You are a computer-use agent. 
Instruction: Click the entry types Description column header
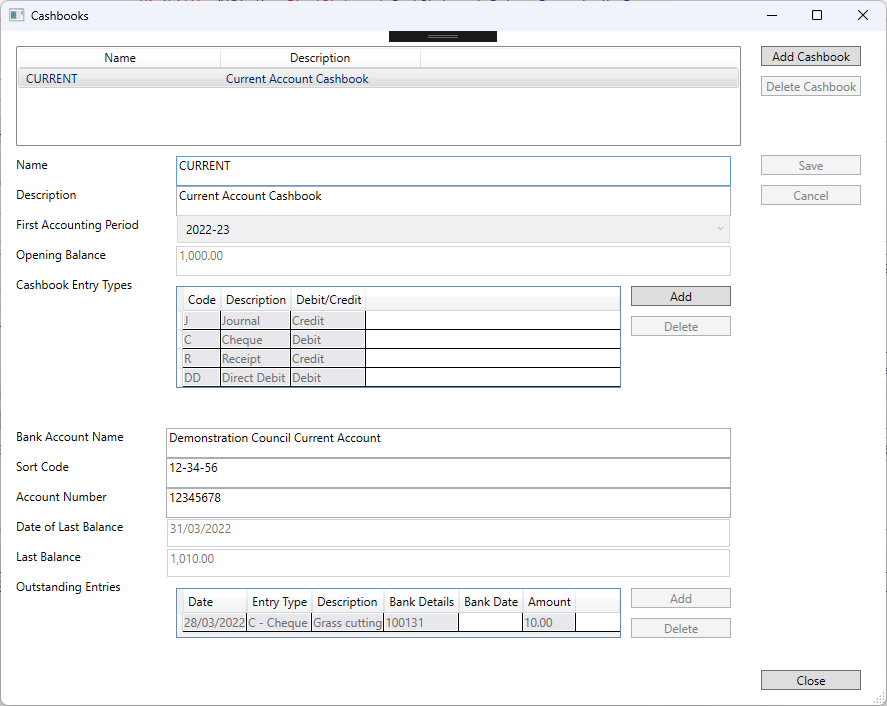pos(256,300)
